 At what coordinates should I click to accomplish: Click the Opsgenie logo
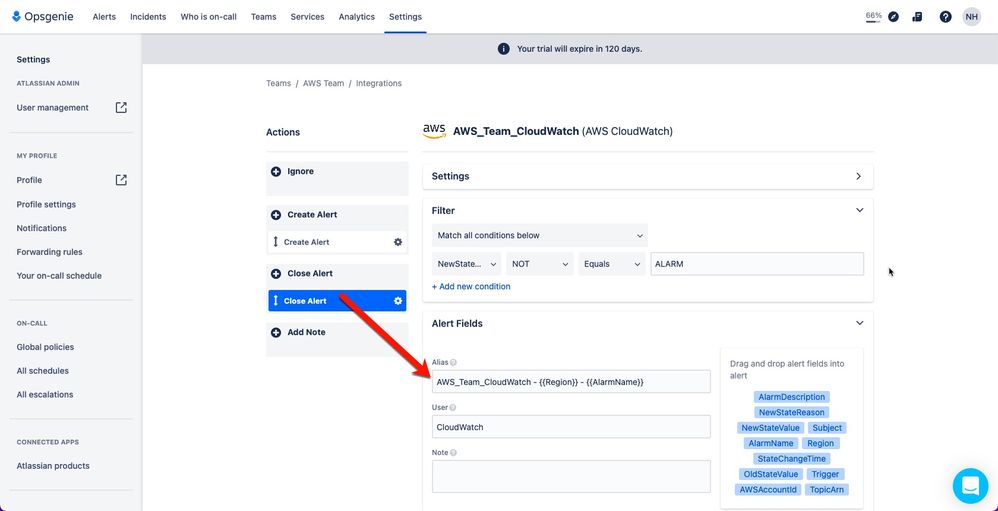[43, 17]
